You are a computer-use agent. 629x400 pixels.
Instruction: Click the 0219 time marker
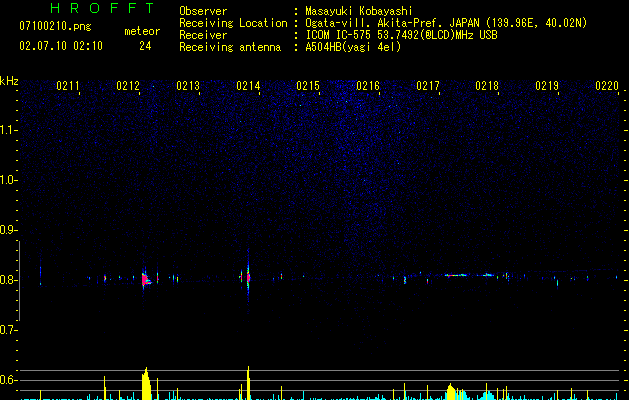547,85
